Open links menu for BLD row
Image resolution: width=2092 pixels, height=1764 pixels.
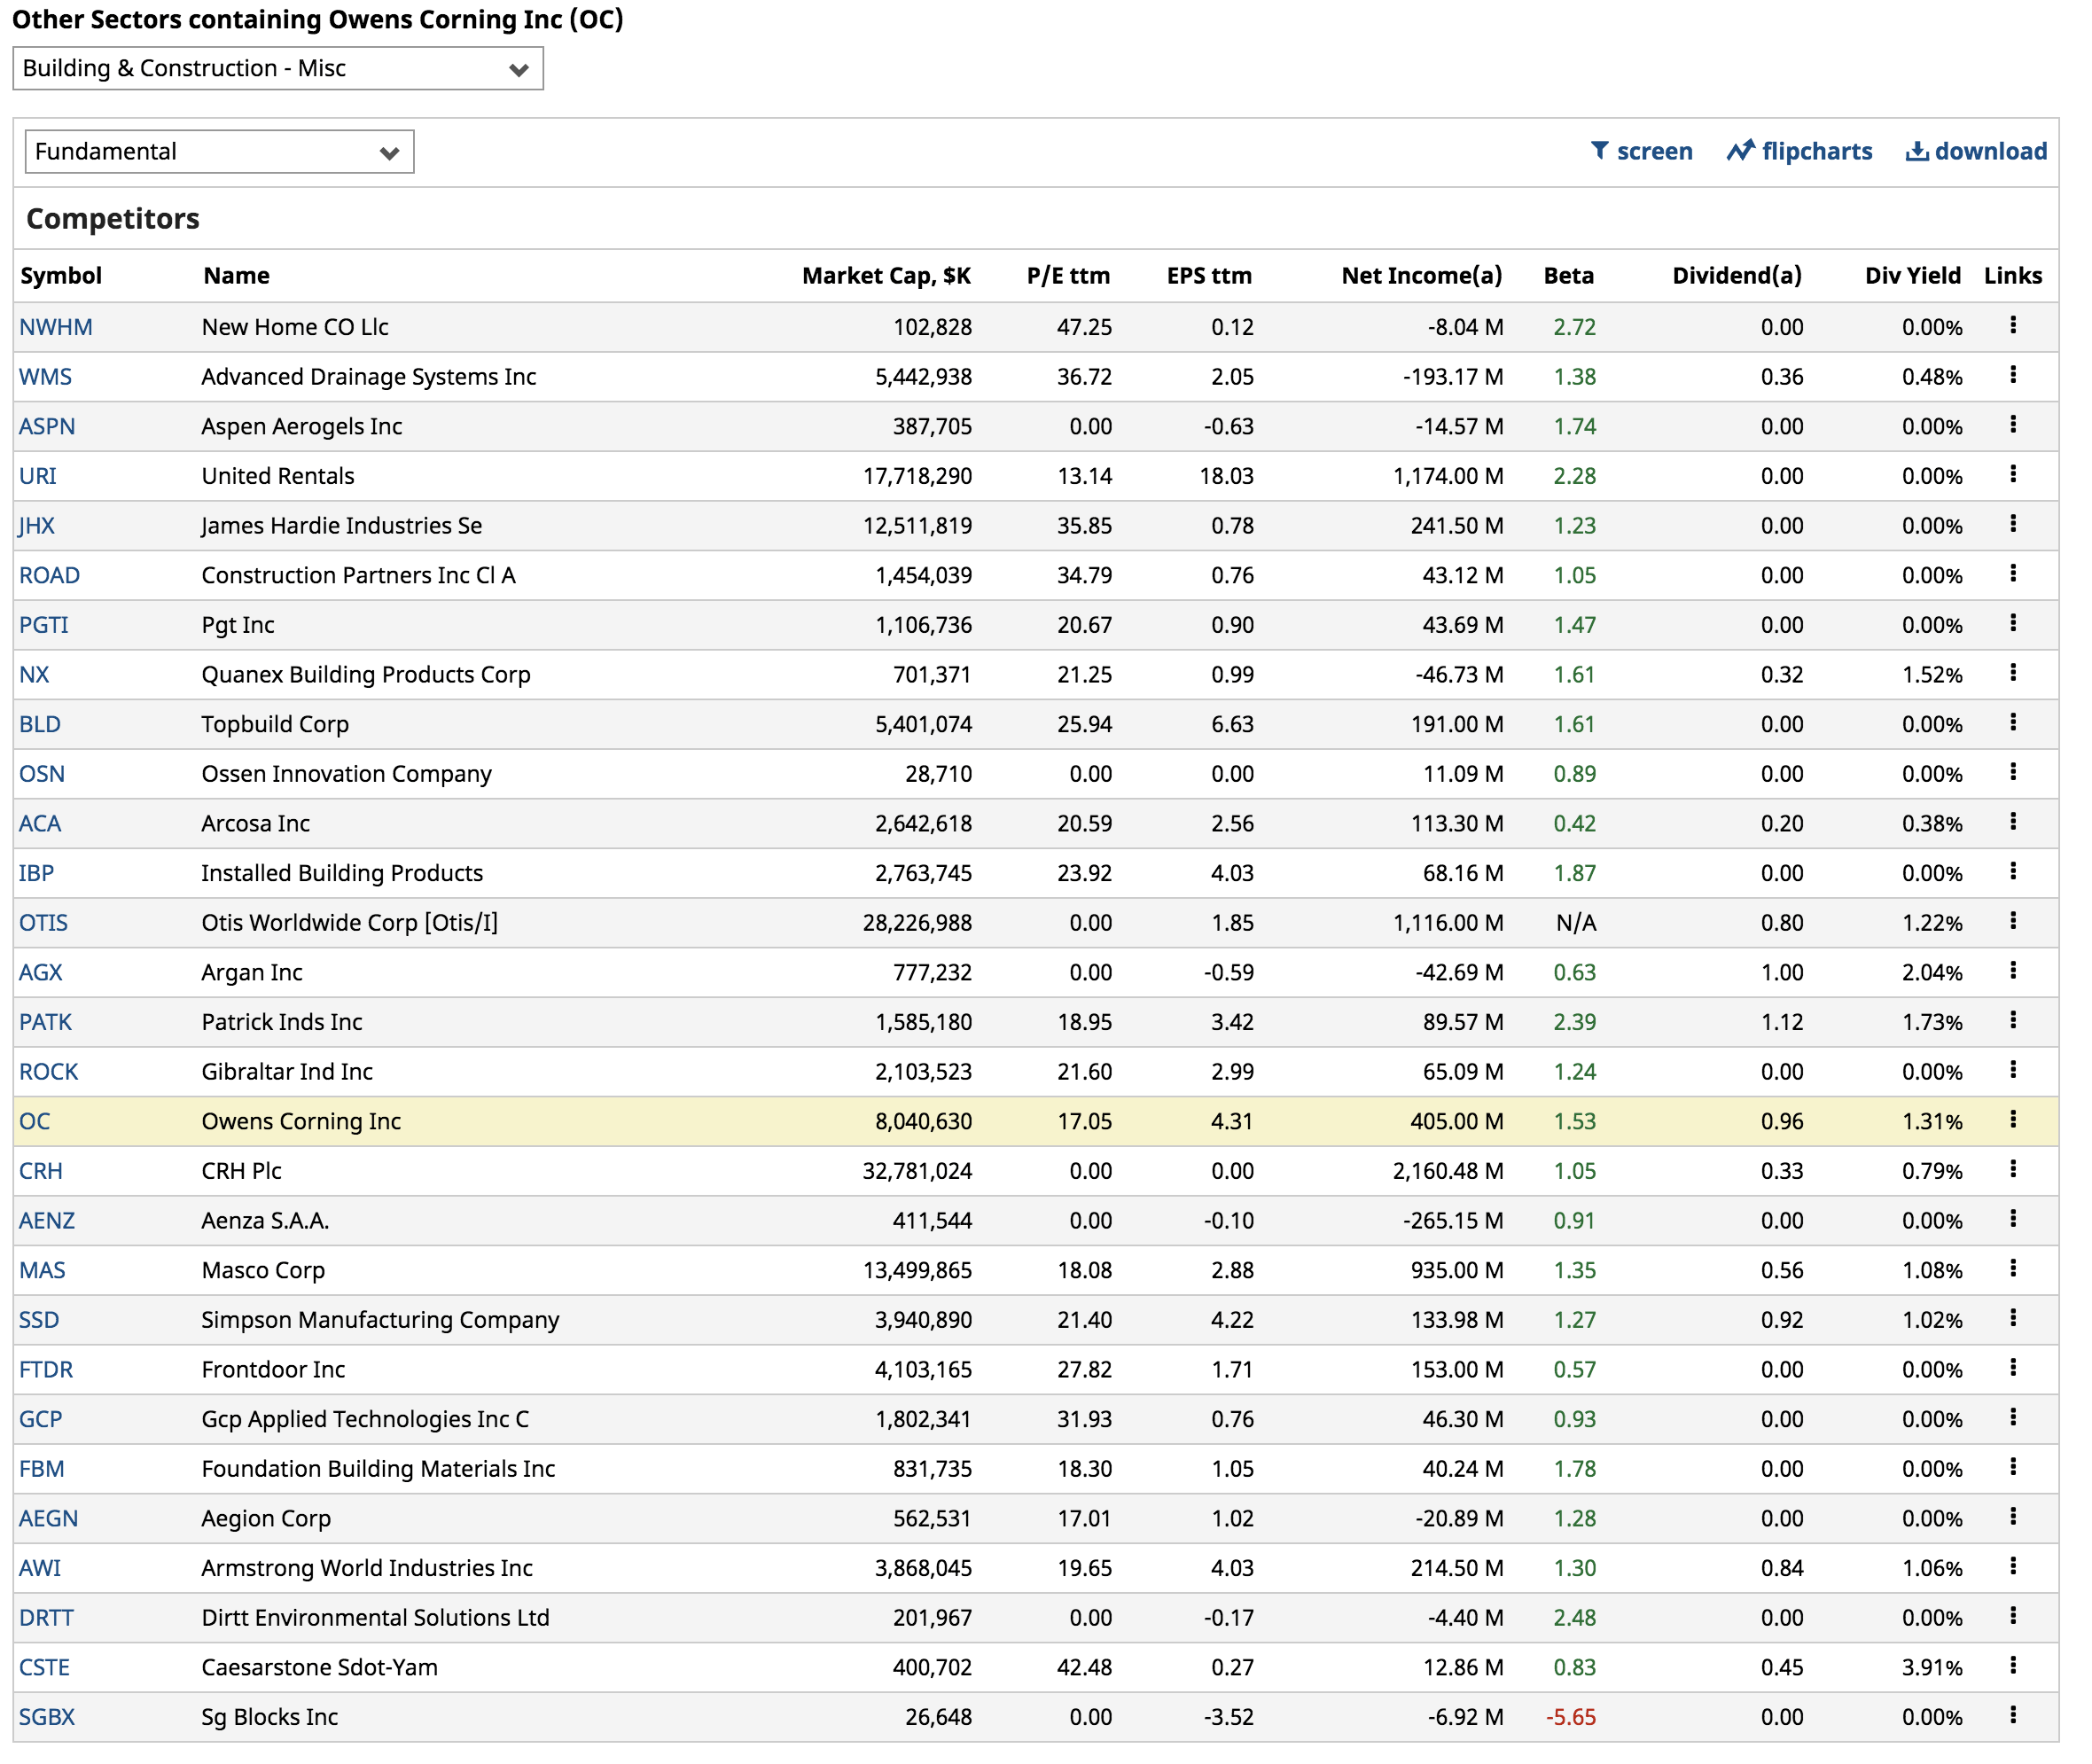click(2012, 722)
